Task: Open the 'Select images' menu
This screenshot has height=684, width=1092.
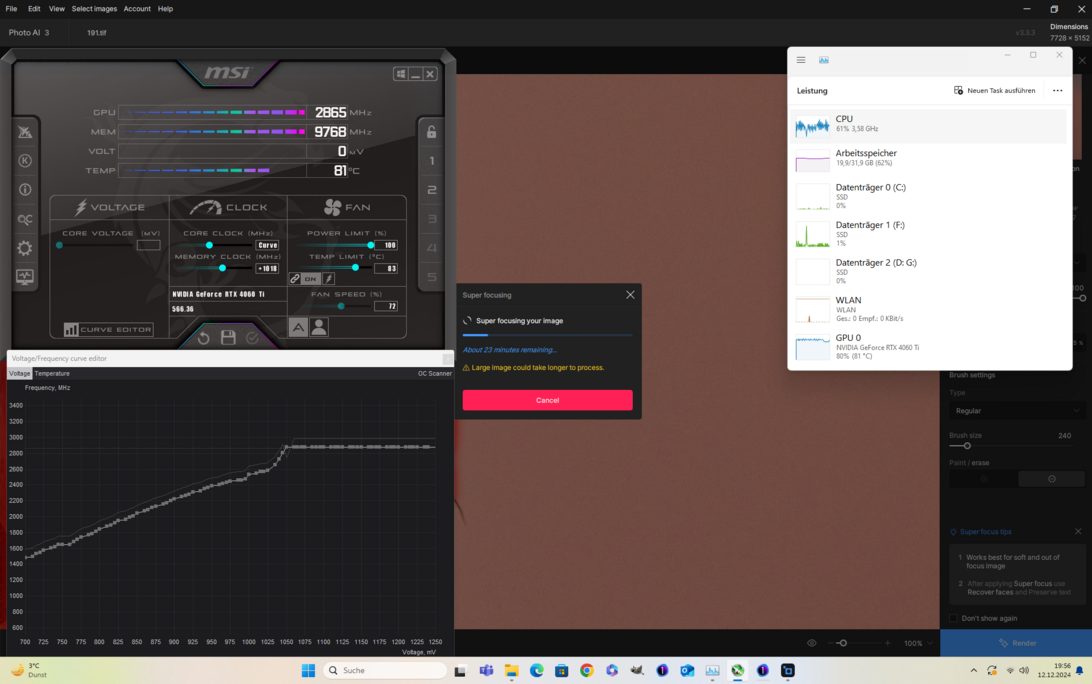Action: [x=94, y=9]
